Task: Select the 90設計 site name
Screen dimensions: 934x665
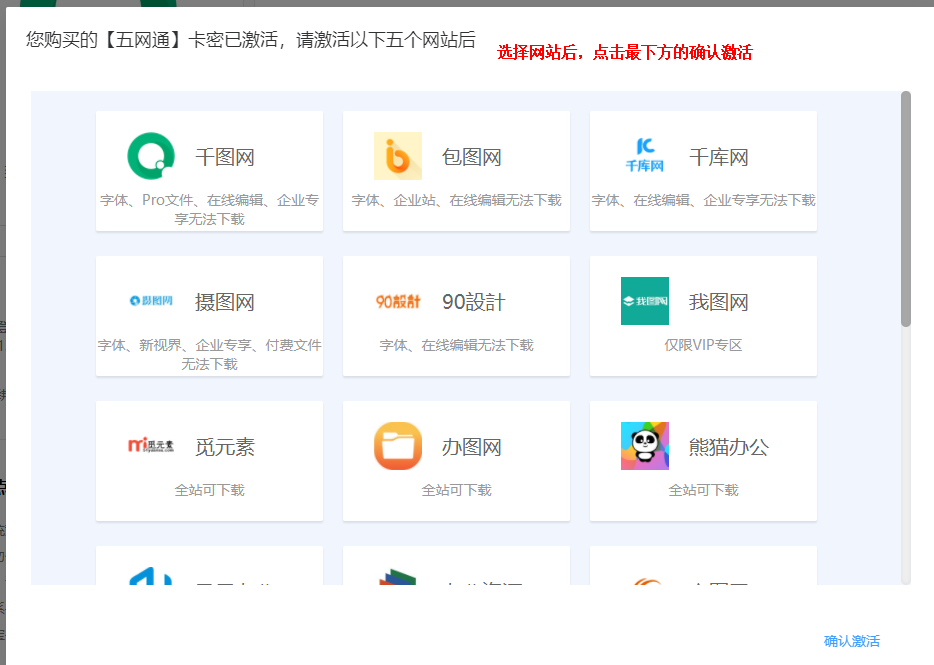Action: (x=474, y=302)
